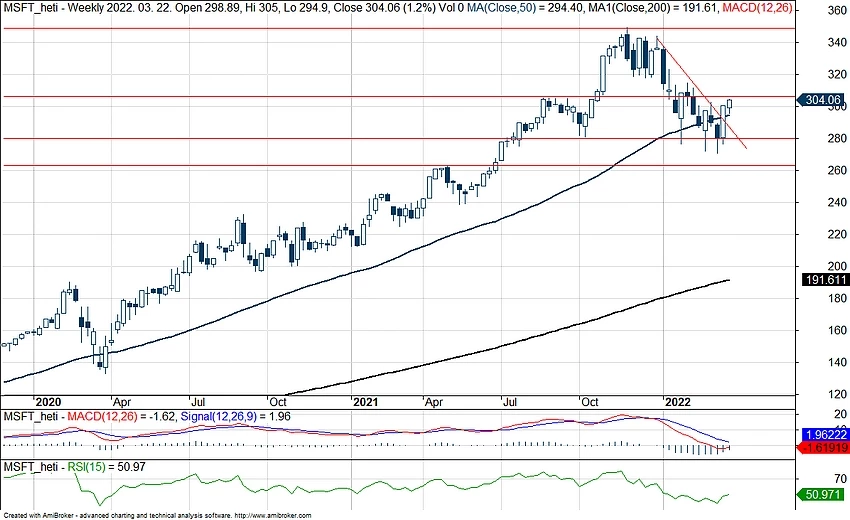
Task: Click the green 50.971 RSI value tag
Action: tap(824, 494)
